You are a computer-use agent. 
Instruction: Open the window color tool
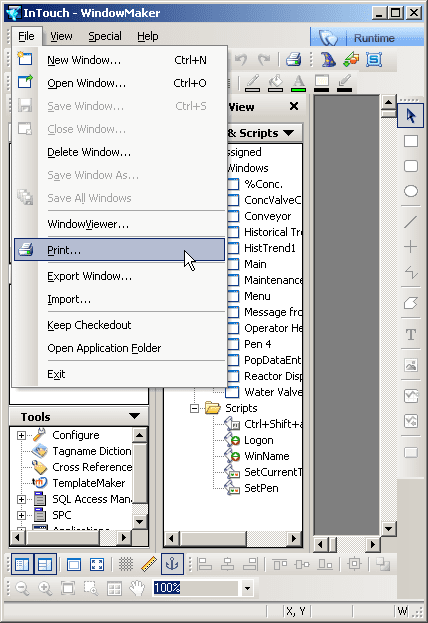[x=321, y=83]
